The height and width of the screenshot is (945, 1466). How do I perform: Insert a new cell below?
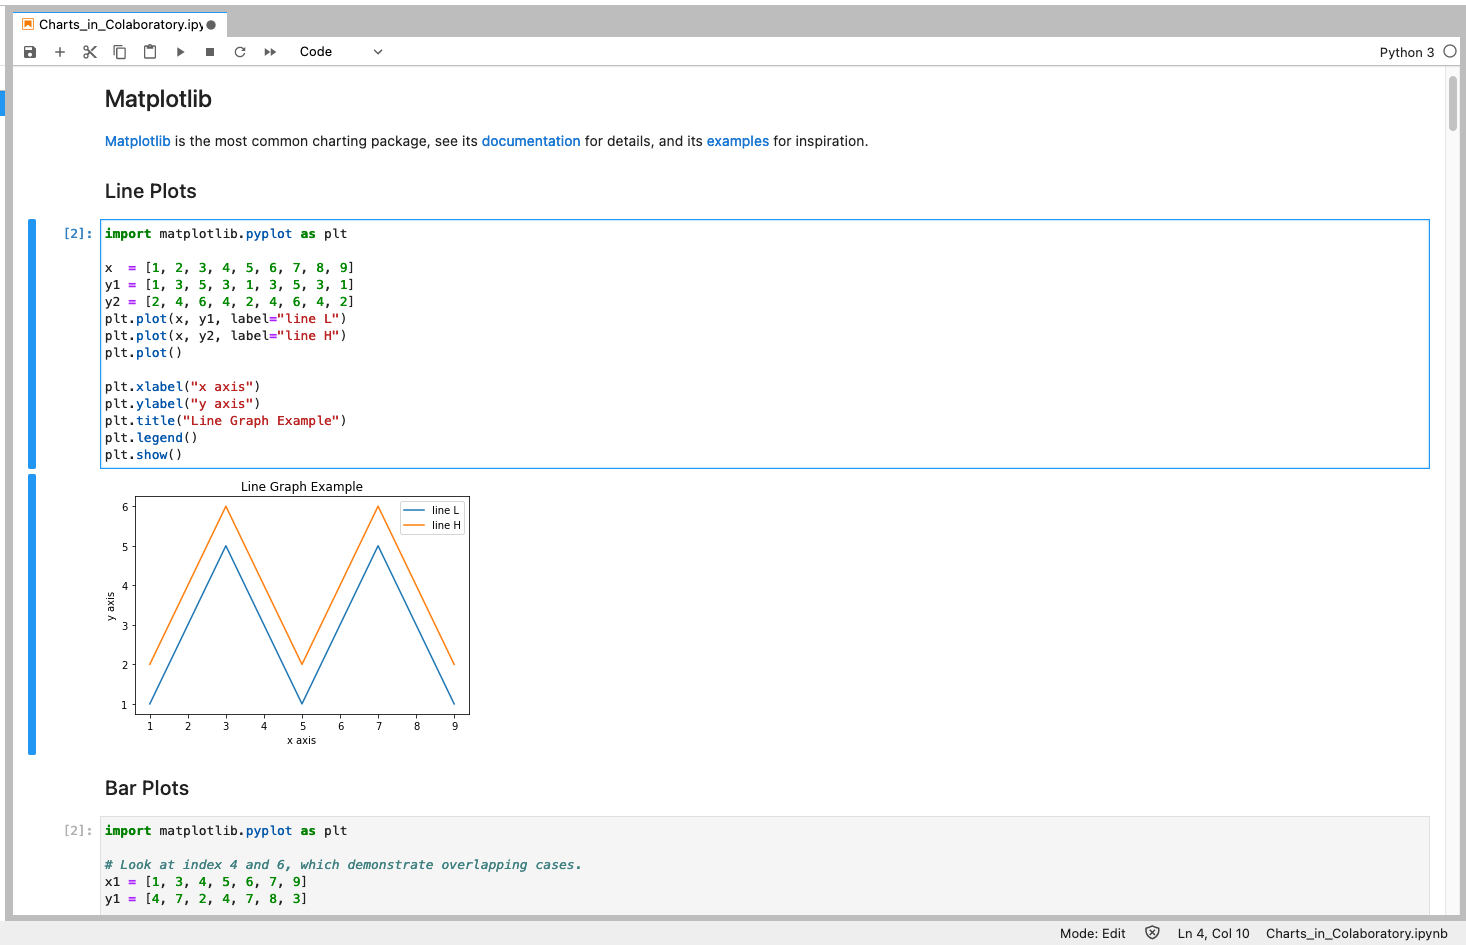(x=59, y=51)
